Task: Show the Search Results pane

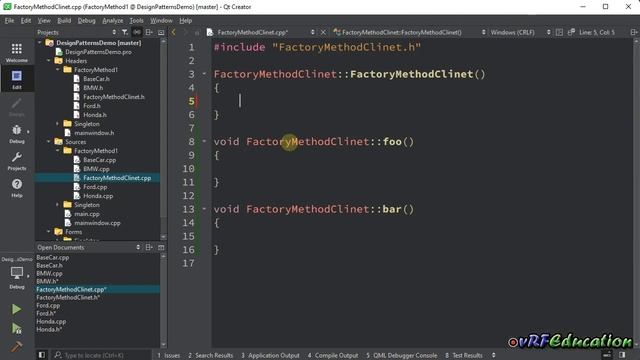Action: coord(211,355)
